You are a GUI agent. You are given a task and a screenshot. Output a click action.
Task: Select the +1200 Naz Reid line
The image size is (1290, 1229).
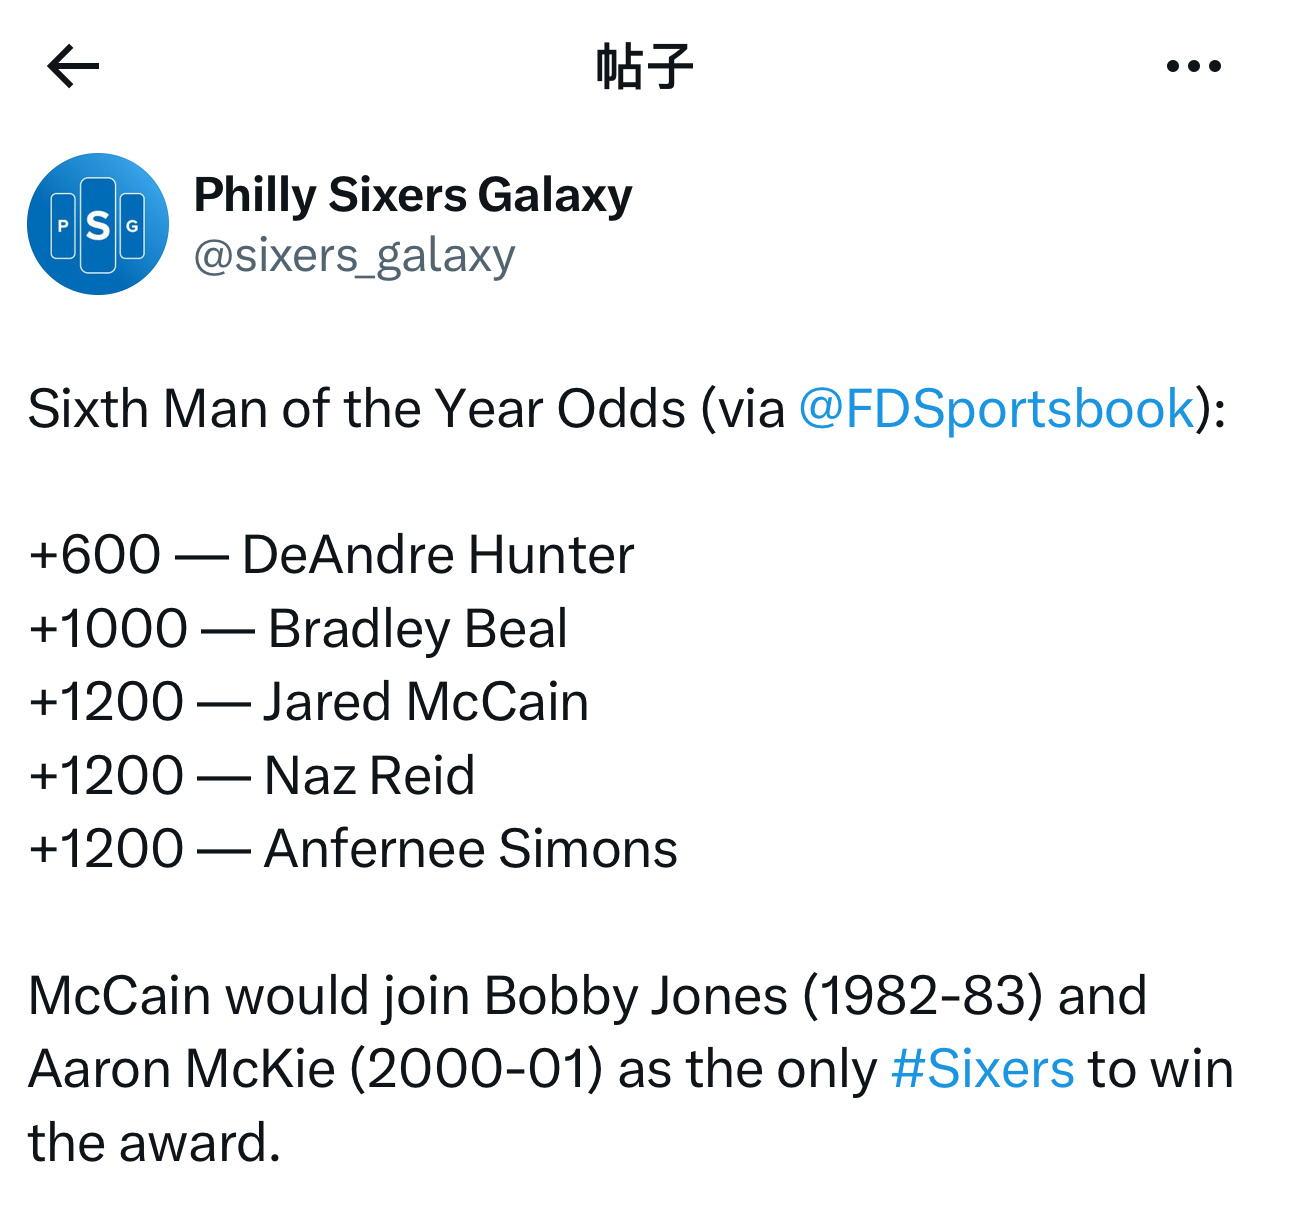[x=252, y=776]
